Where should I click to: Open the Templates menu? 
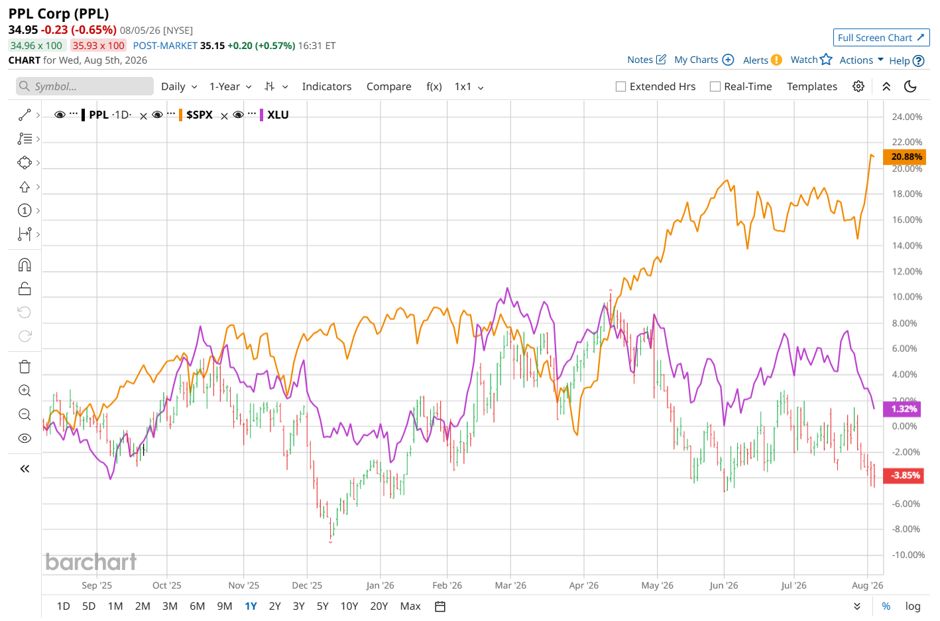click(x=812, y=86)
